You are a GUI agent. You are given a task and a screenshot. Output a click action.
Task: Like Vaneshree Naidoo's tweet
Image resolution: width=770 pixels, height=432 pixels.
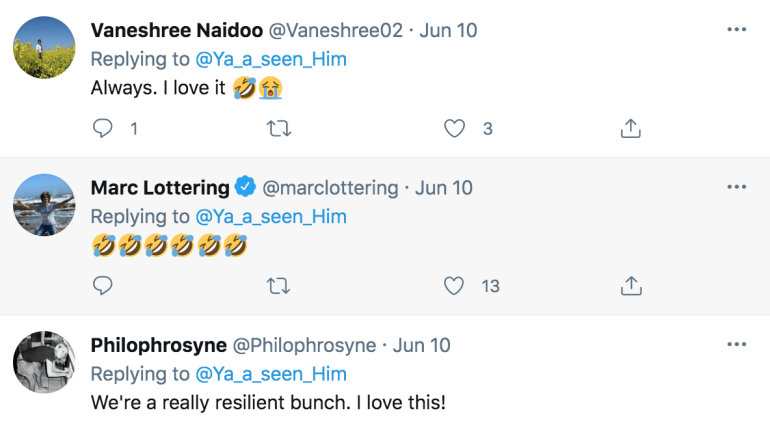tap(454, 129)
